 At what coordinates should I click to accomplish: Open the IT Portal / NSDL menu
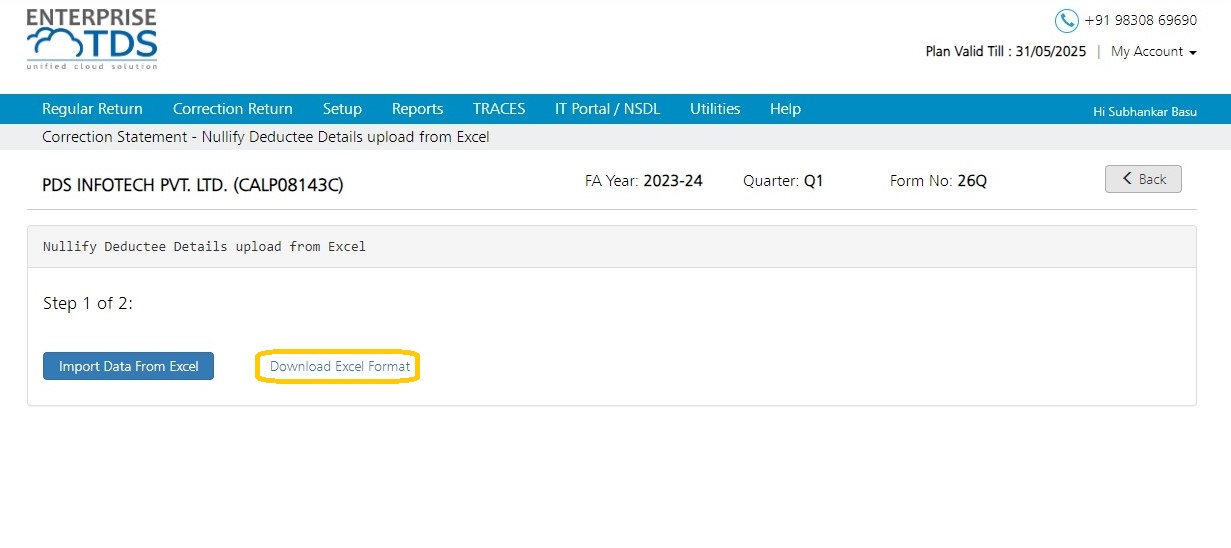coord(608,109)
